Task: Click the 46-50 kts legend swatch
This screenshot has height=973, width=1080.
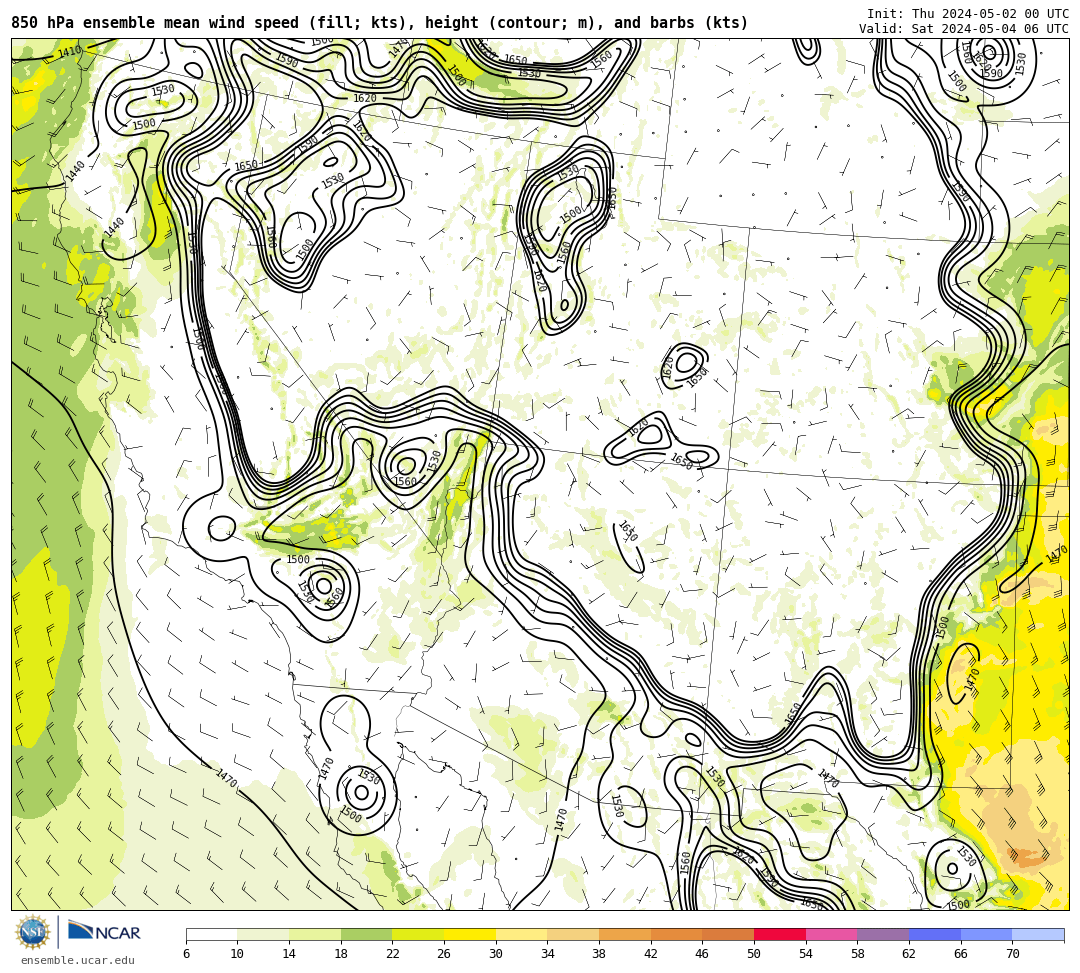Action: [x=728, y=934]
